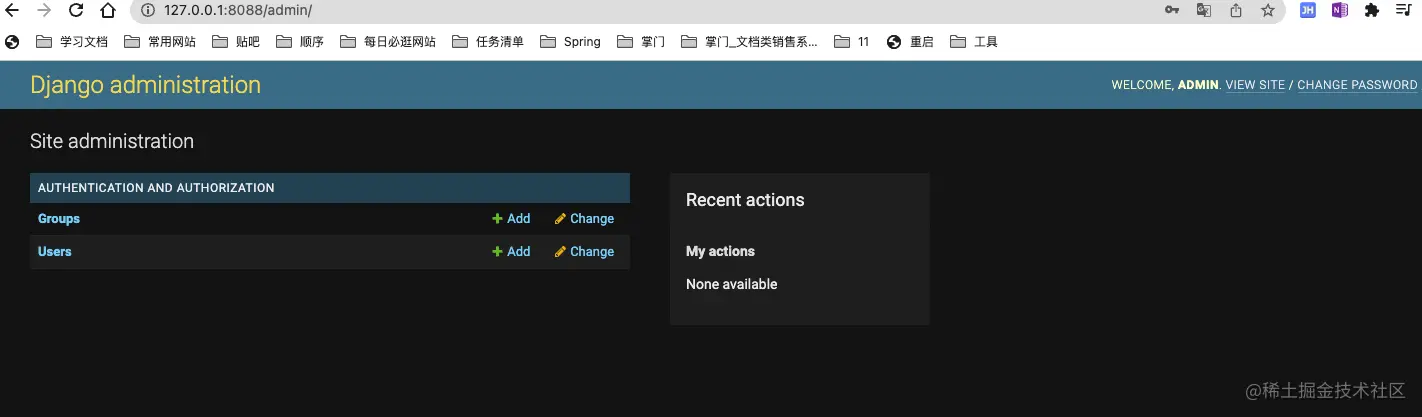Click the globe icon at bookmarks bar start

[x=12, y=42]
